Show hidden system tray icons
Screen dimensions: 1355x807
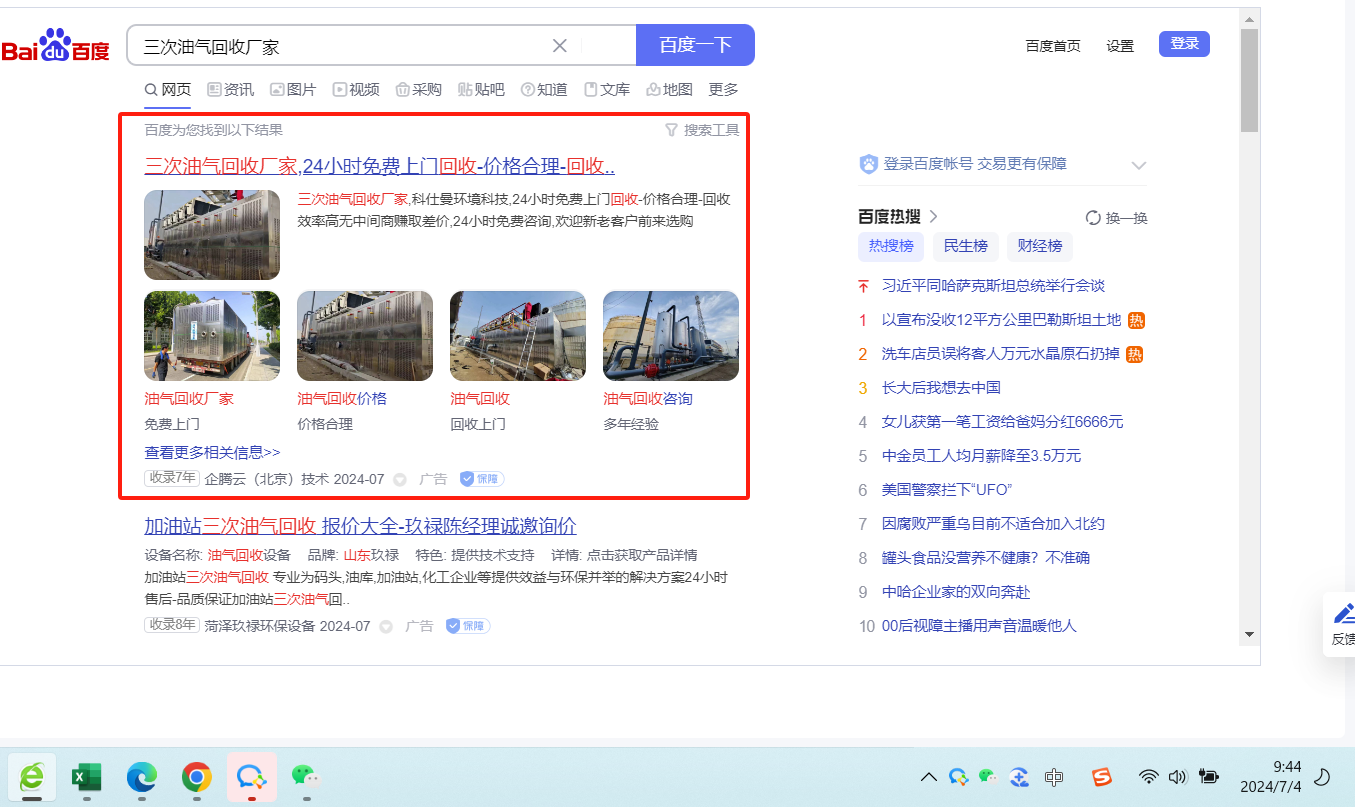click(928, 777)
